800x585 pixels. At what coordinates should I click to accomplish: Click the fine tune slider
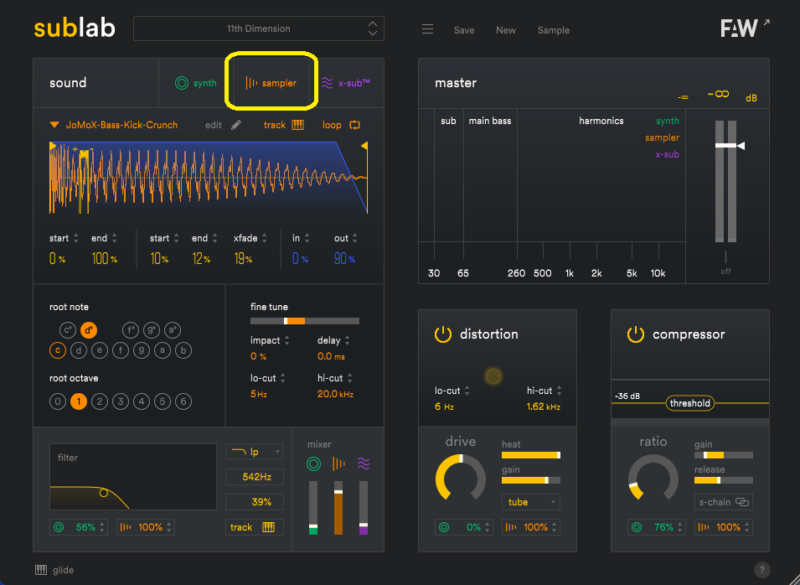[304, 321]
